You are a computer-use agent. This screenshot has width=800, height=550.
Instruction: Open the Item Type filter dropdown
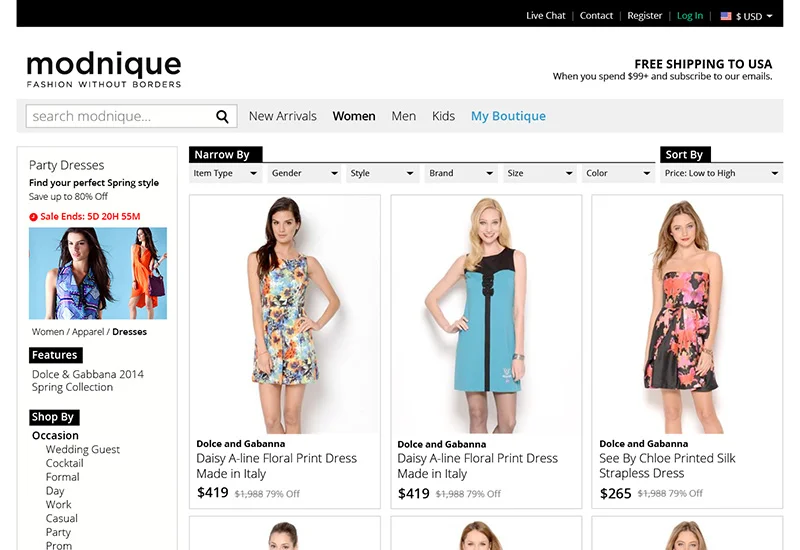225,173
